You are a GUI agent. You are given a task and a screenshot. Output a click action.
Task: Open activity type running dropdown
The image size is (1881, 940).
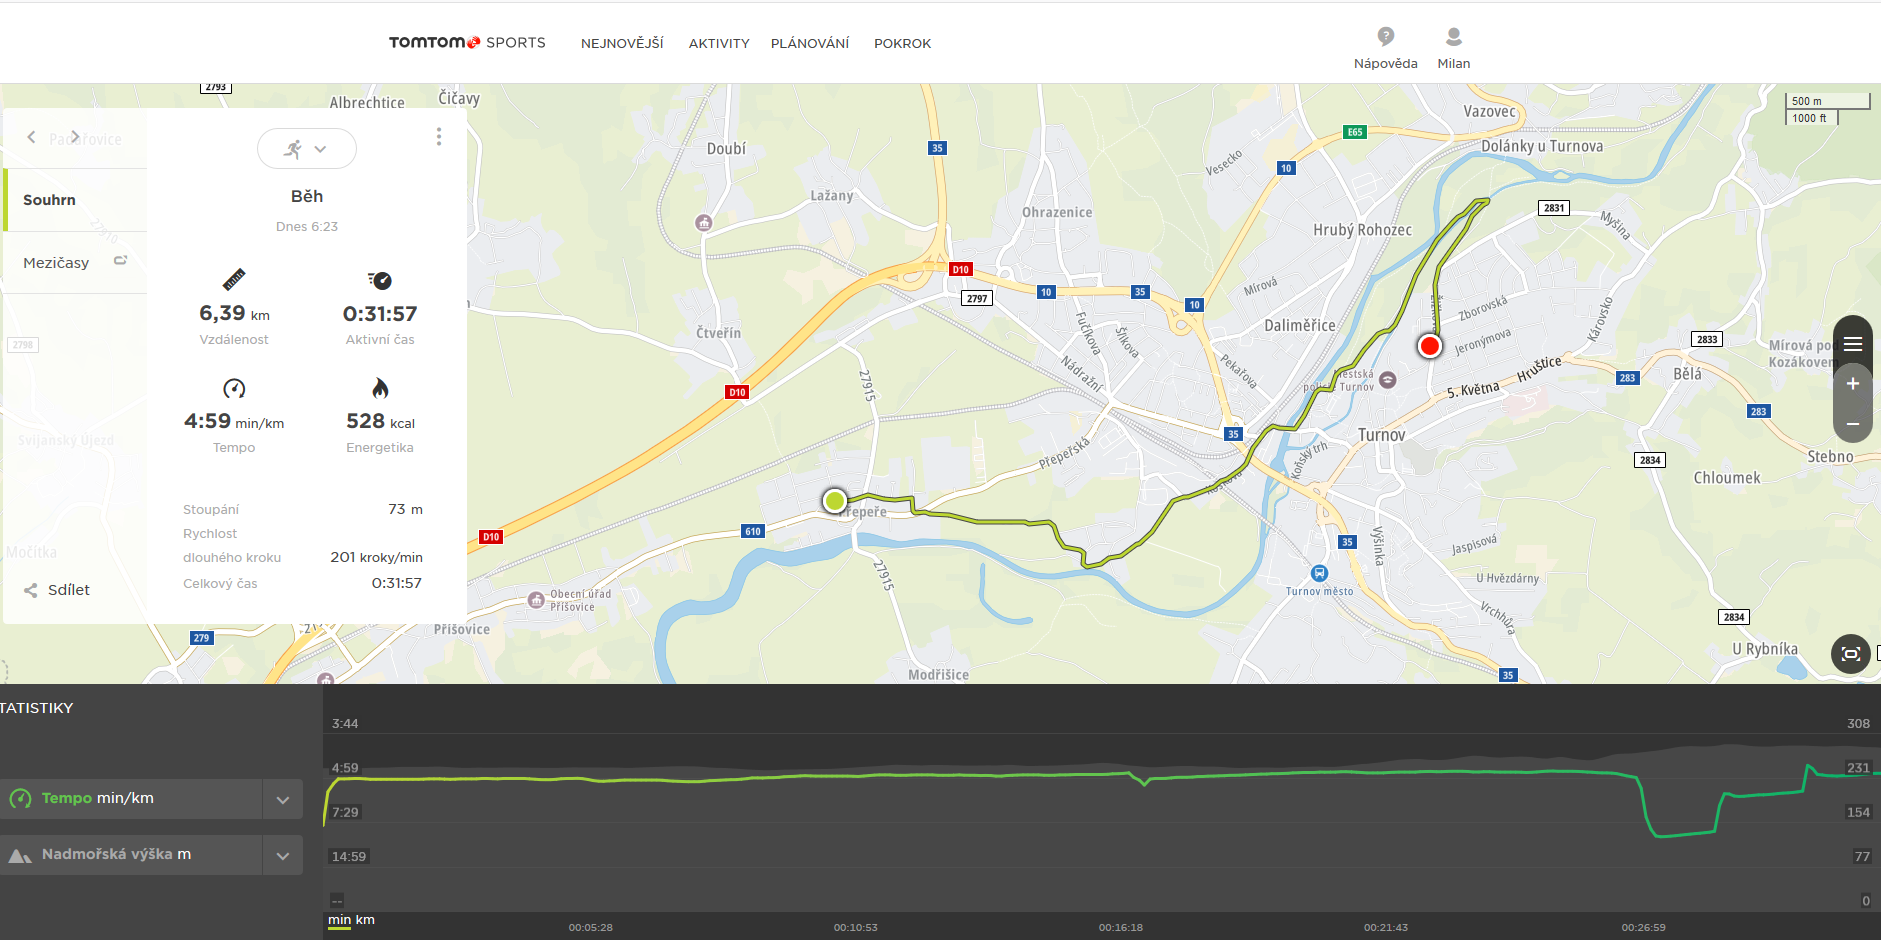307,149
